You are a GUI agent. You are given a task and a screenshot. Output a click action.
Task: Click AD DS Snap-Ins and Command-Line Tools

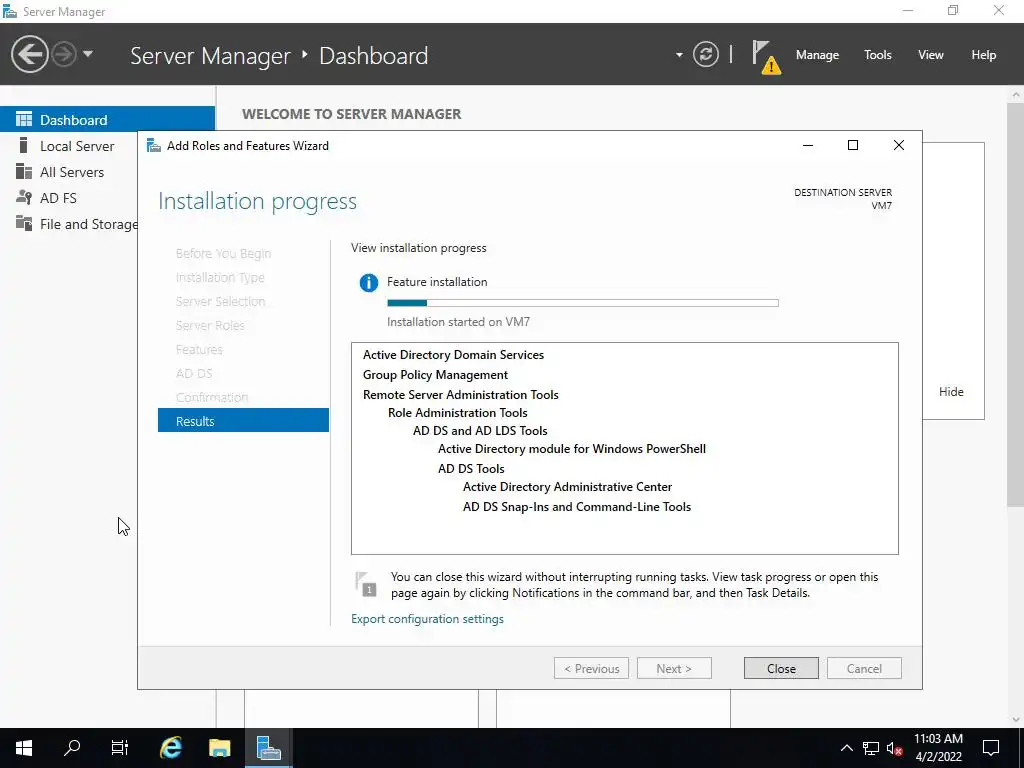point(577,507)
